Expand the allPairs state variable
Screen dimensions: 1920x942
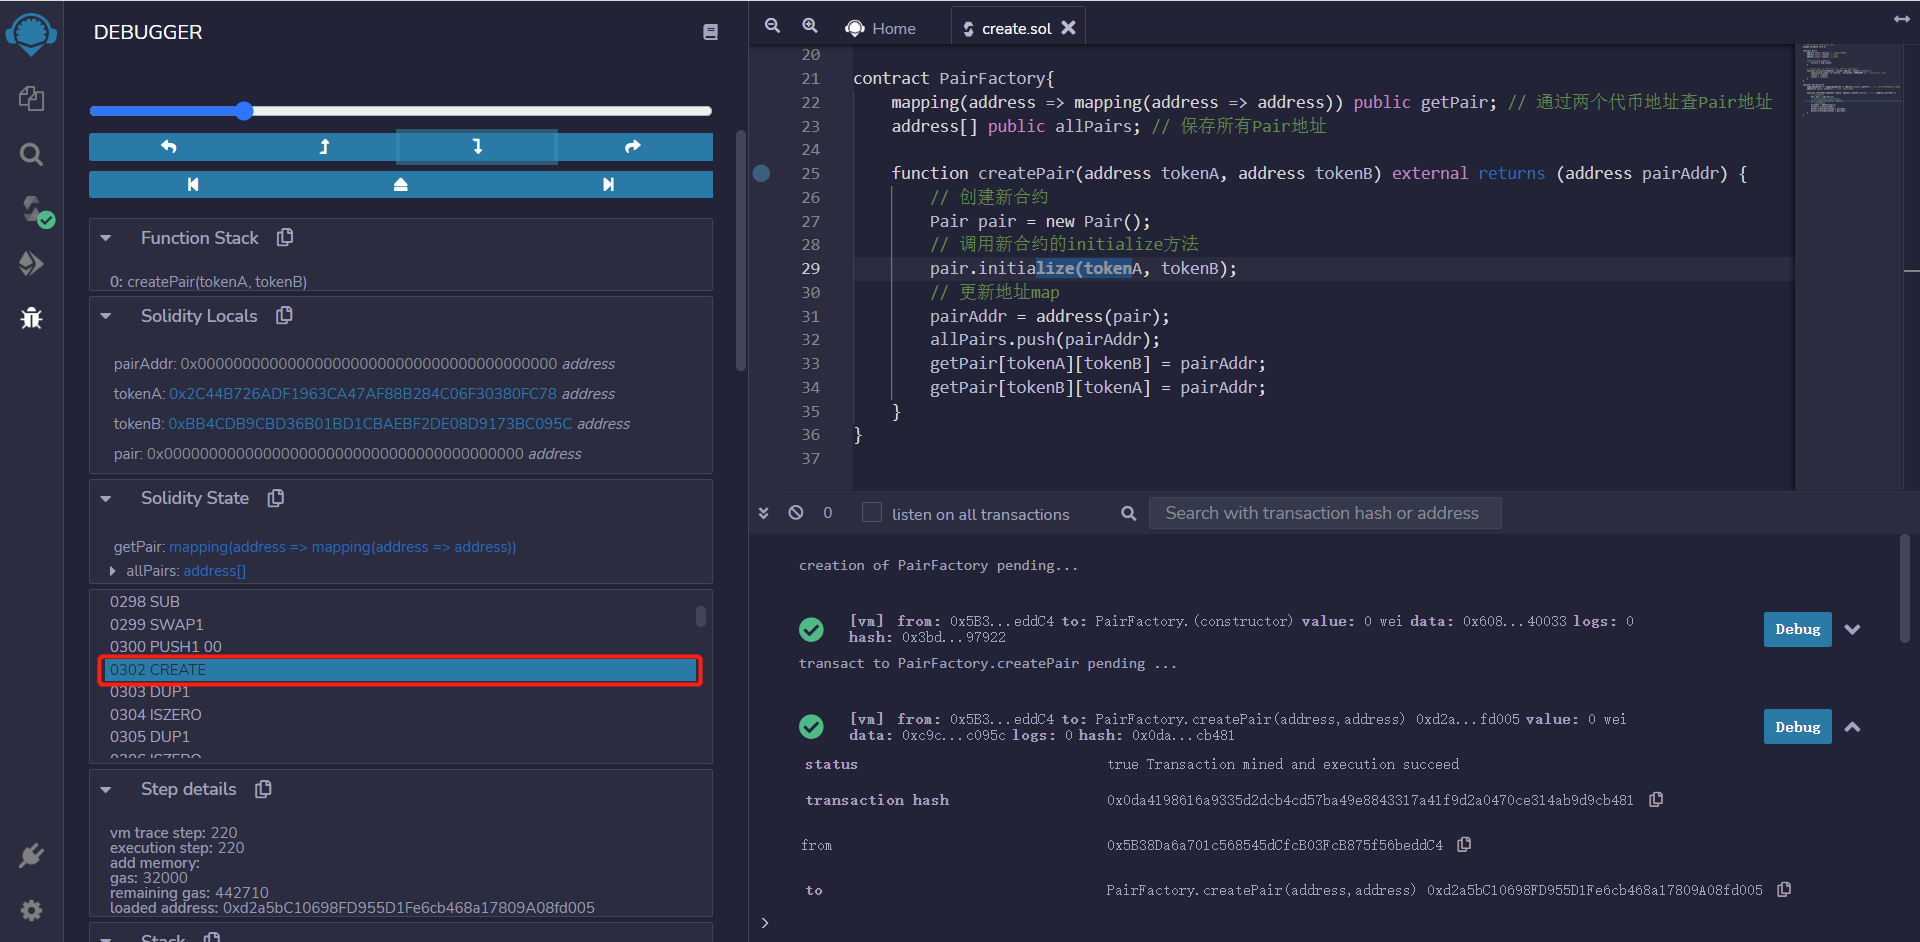[x=112, y=571]
